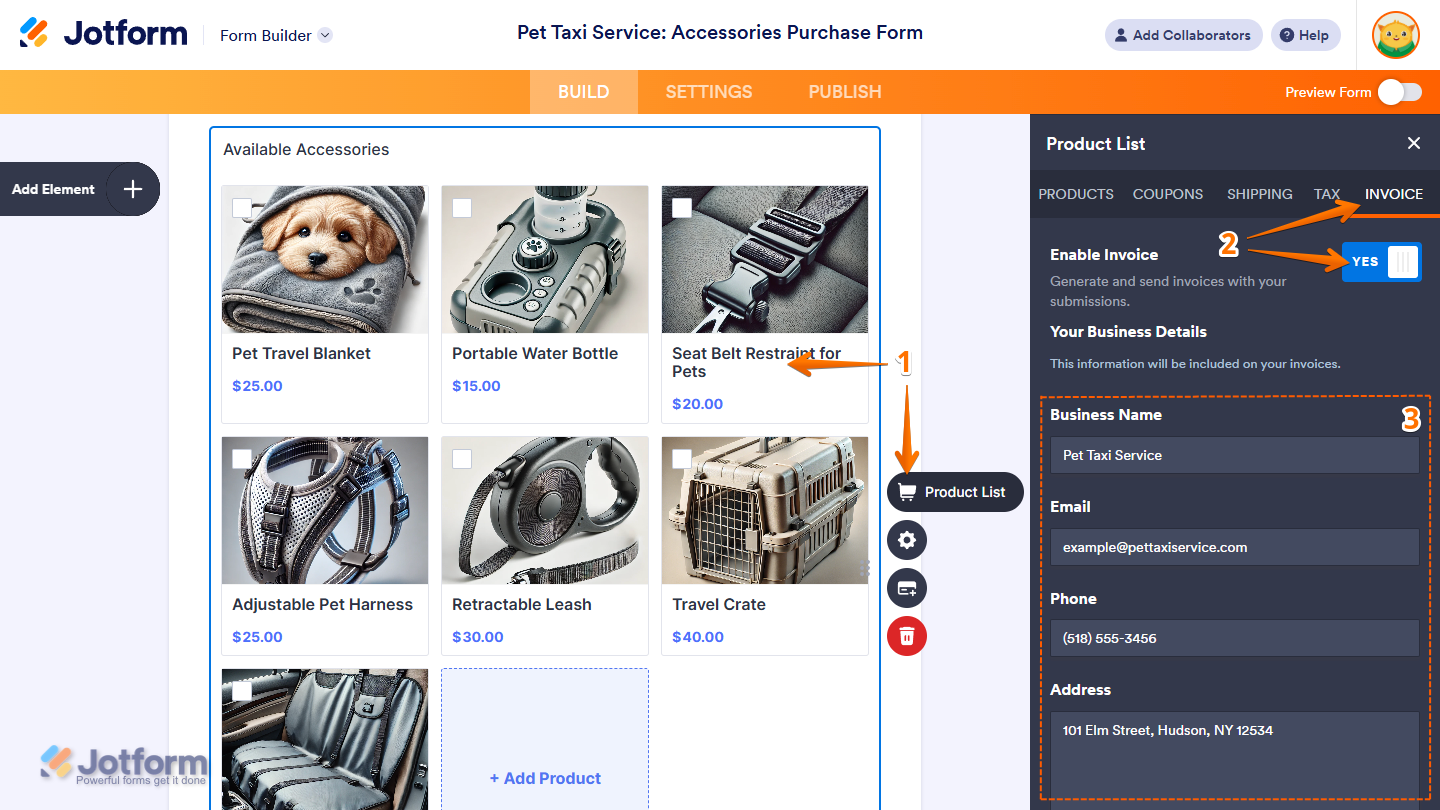Close the Product List panel
Viewport: 1440px width, 810px height.
click(x=1414, y=144)
